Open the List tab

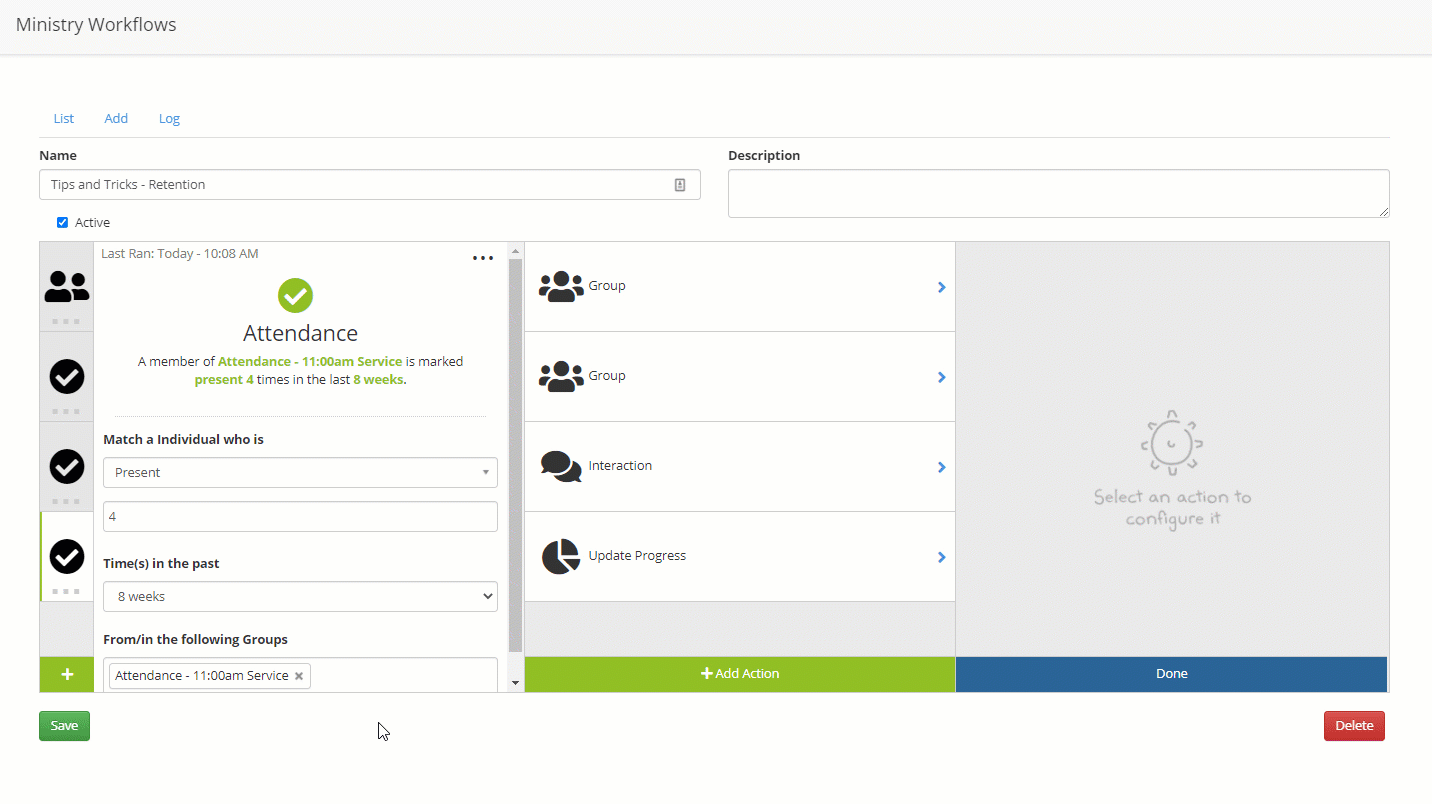(64, 119)
